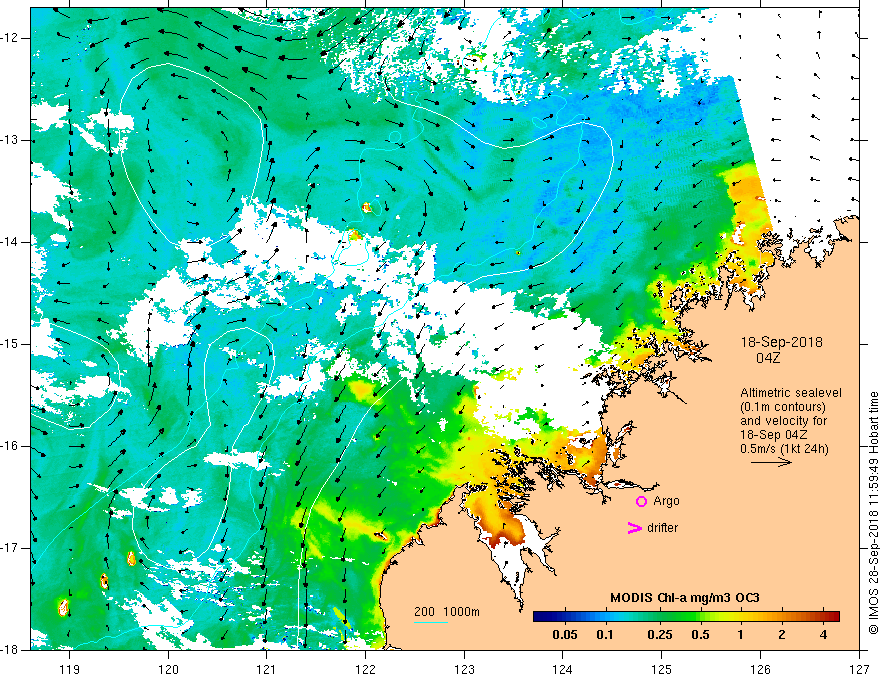Click the magenta Argo circle legend symbol
880x680 pixels.
point(641,501)
